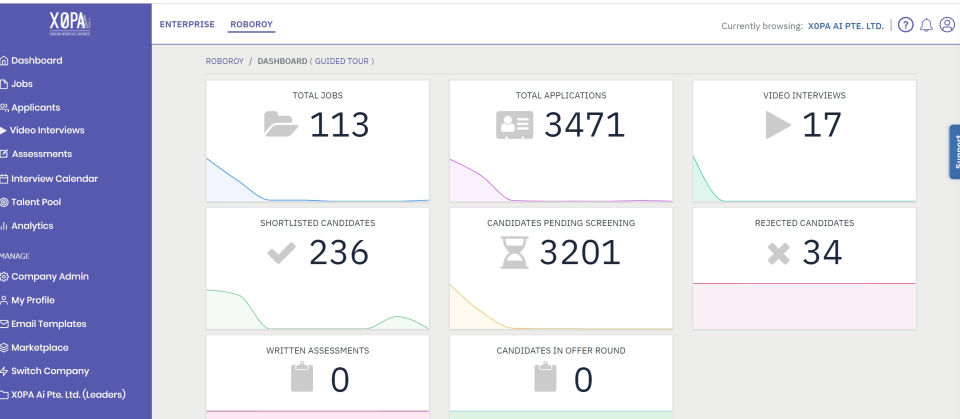This screenshot has height=419, width=960.
Task: Click the Shortlisted Candidates checkmark icon
Action: pos(282,252)
